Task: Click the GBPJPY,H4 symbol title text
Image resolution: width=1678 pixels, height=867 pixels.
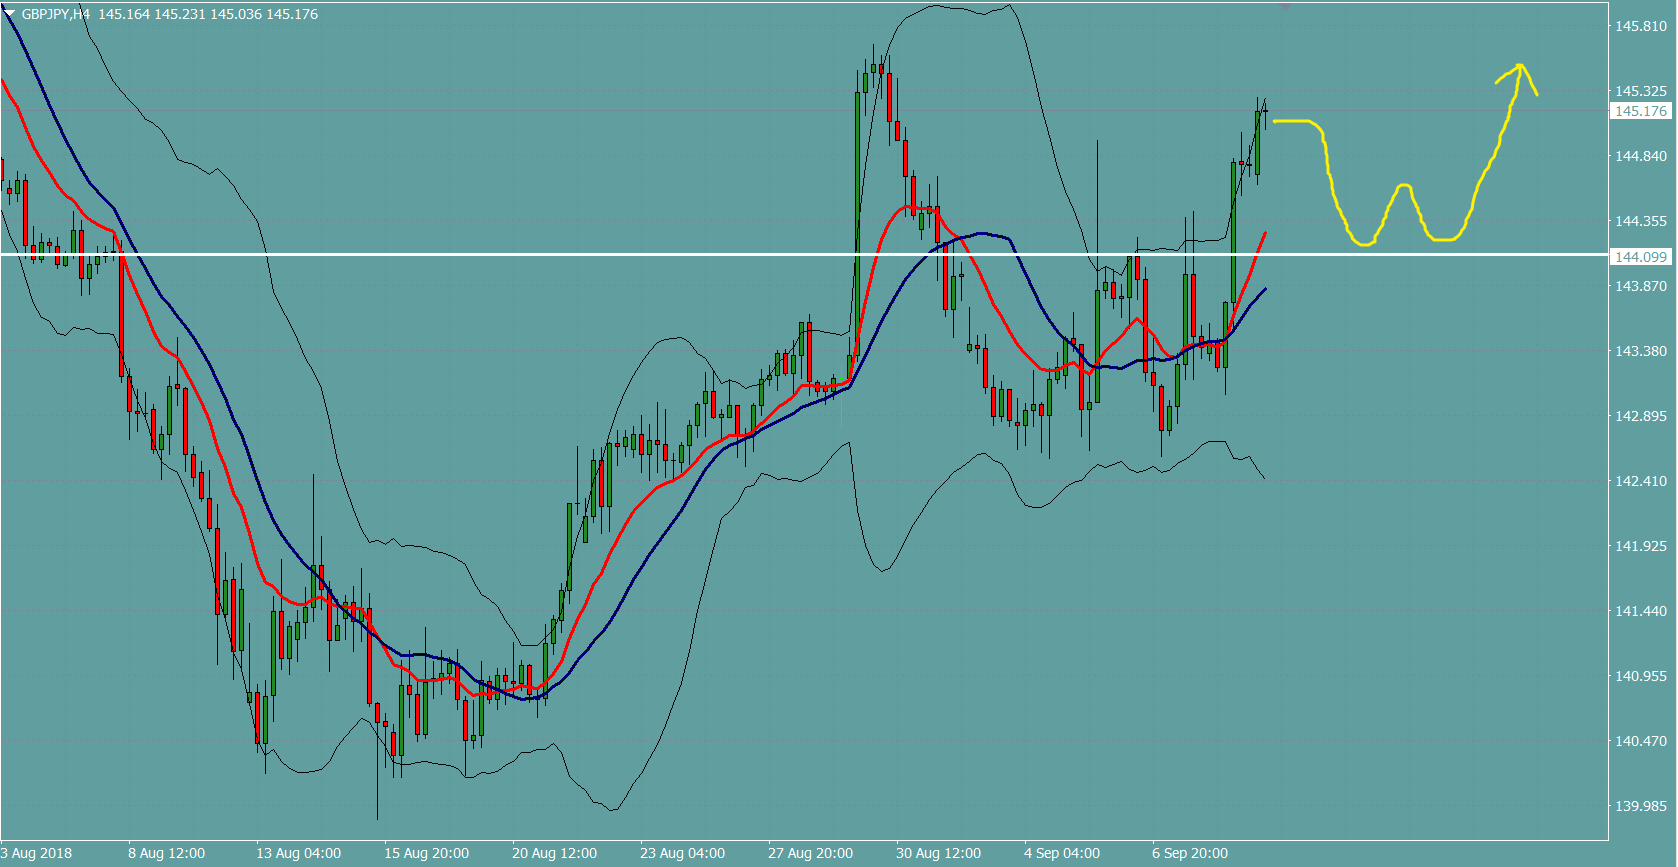Action: [x=56, y=14]
